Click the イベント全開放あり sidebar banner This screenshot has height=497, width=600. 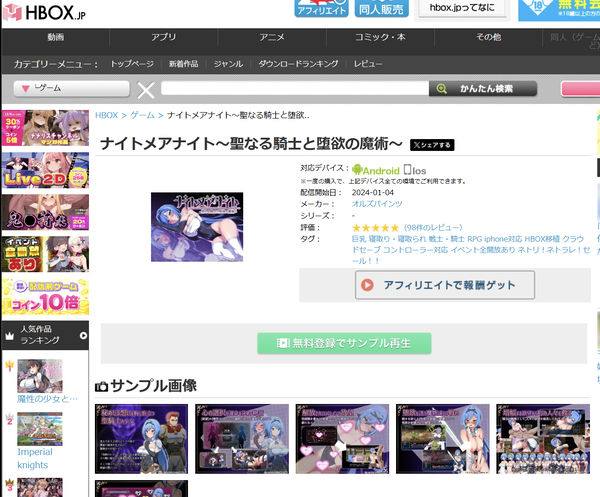[x=45, y=254]
